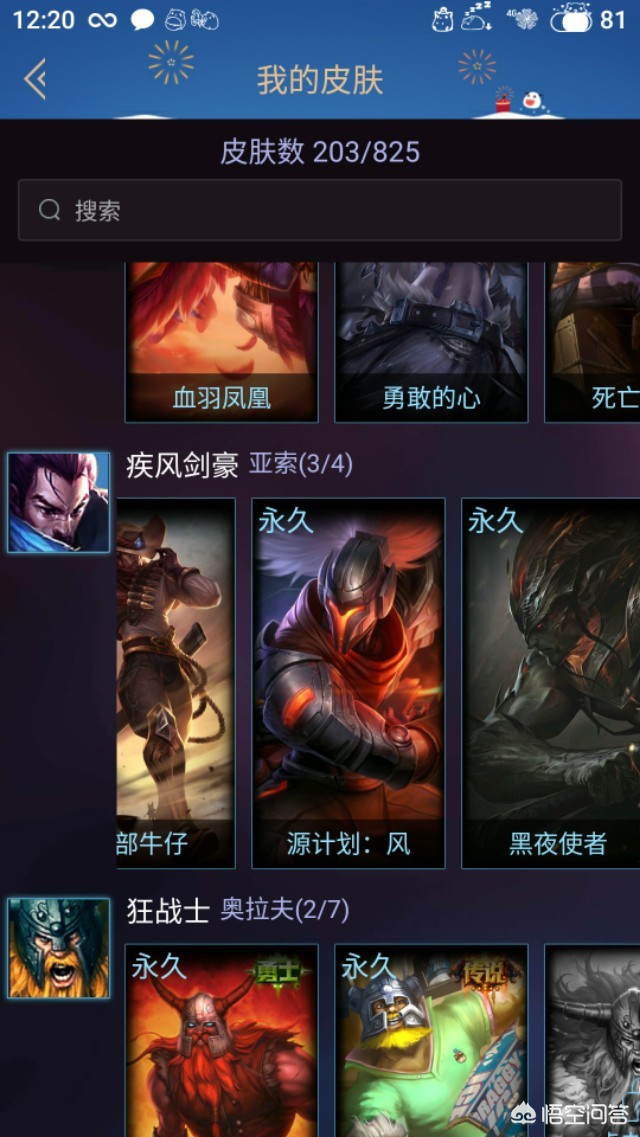The width and height of the screenshot is (640, 1137).
Task: Open Olaf 勇士 tagged skin card
Action: pos(222,1040)
